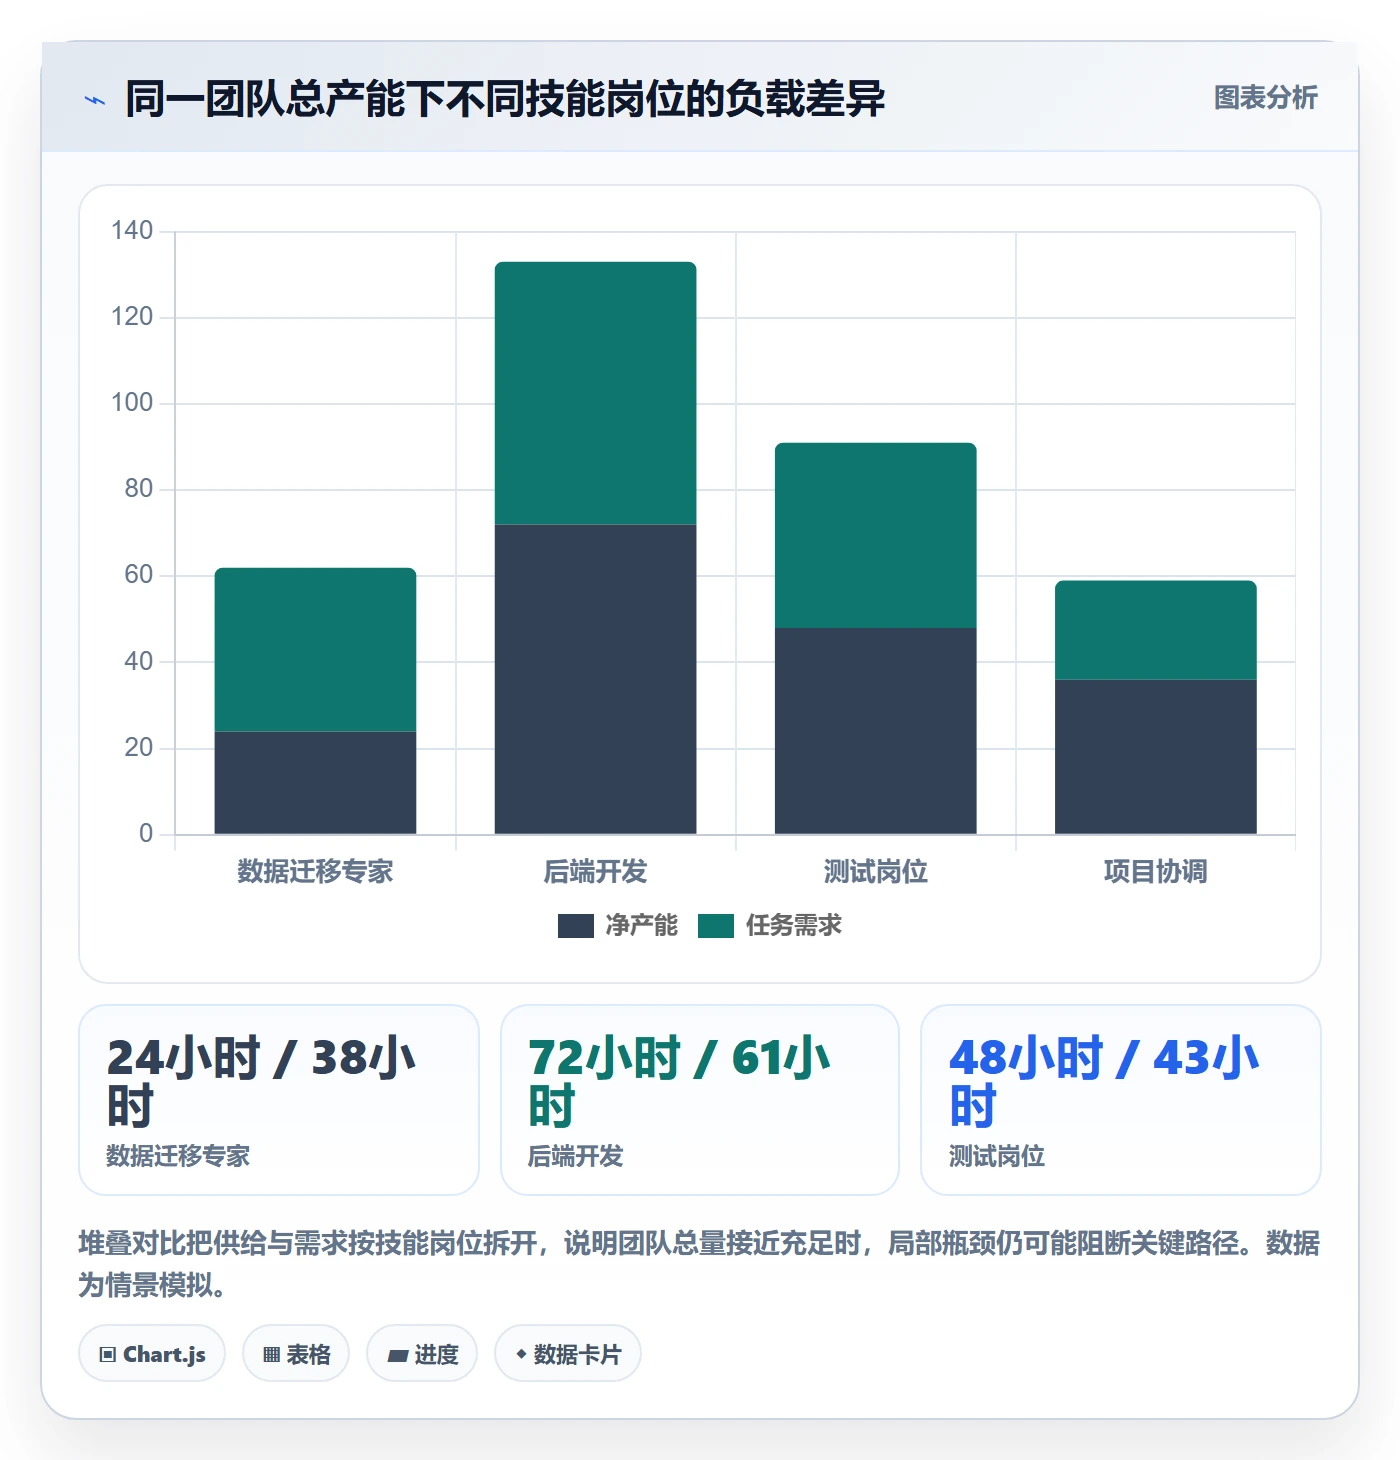
Task: Toggle the 净产能 legend swatch
Action: [575, 926]
